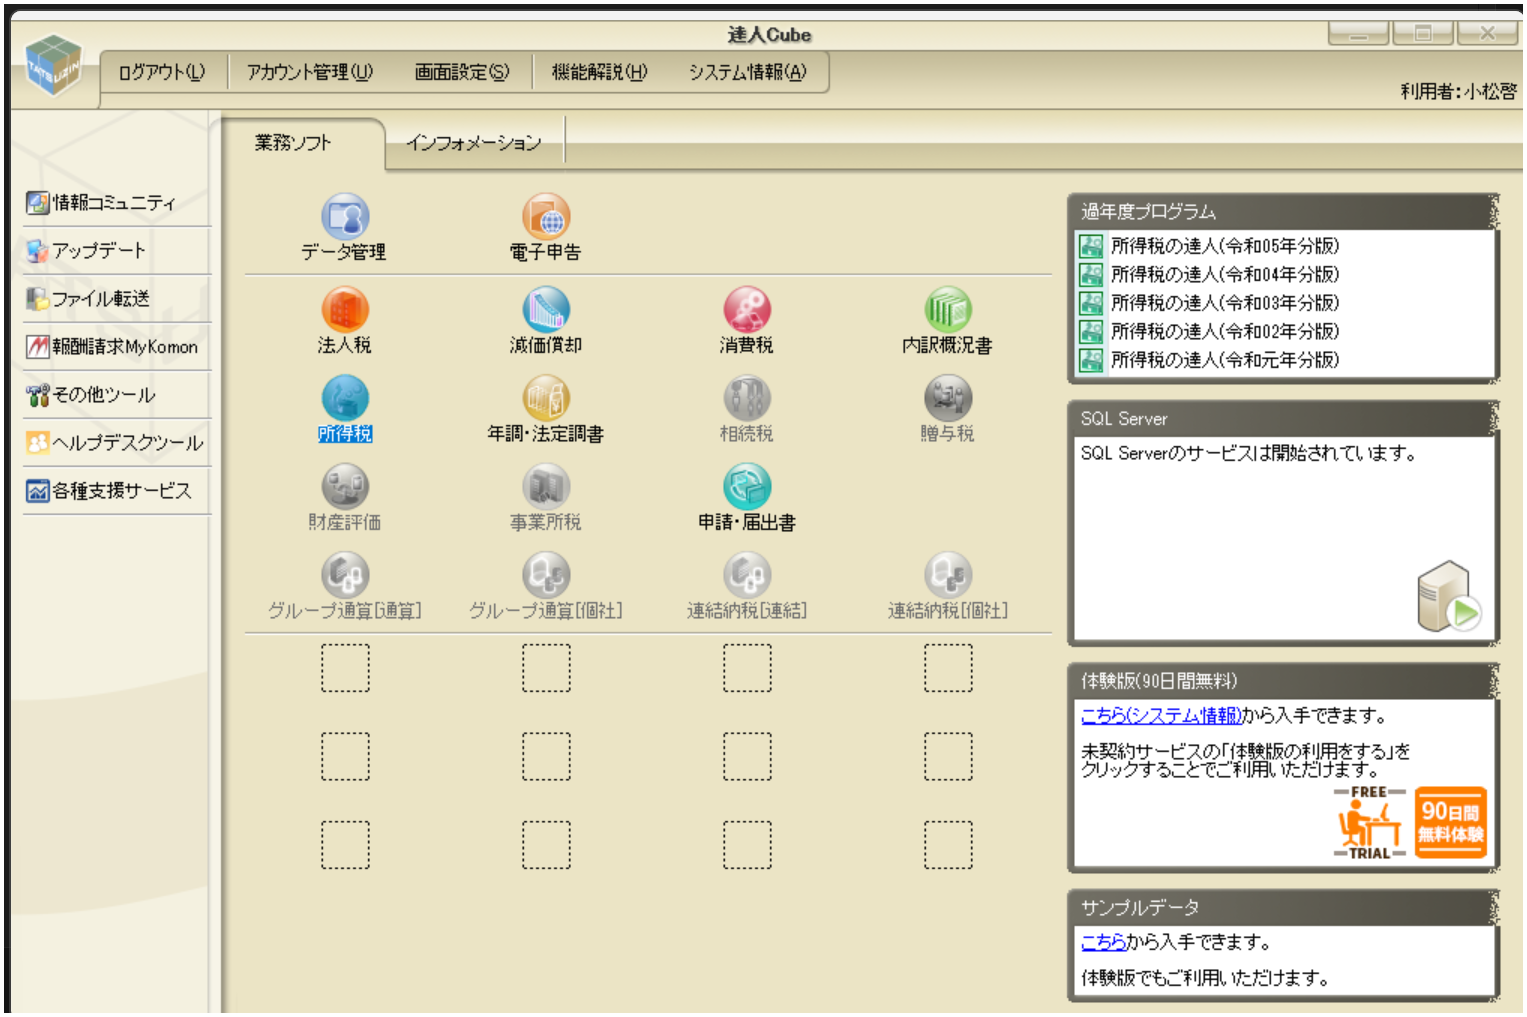This screenshot has width=1527, height=1017.
Task: Click the ログアウト menu item
Action: tap(161, 72)
